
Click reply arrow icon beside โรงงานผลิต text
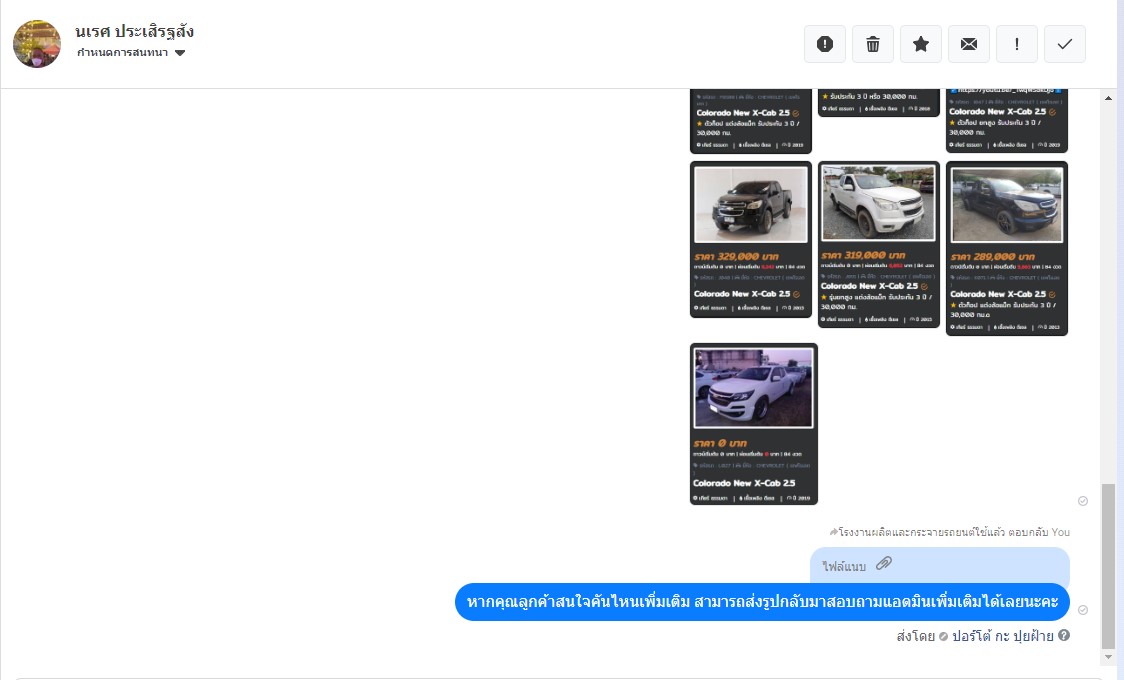tap(834, 532)
